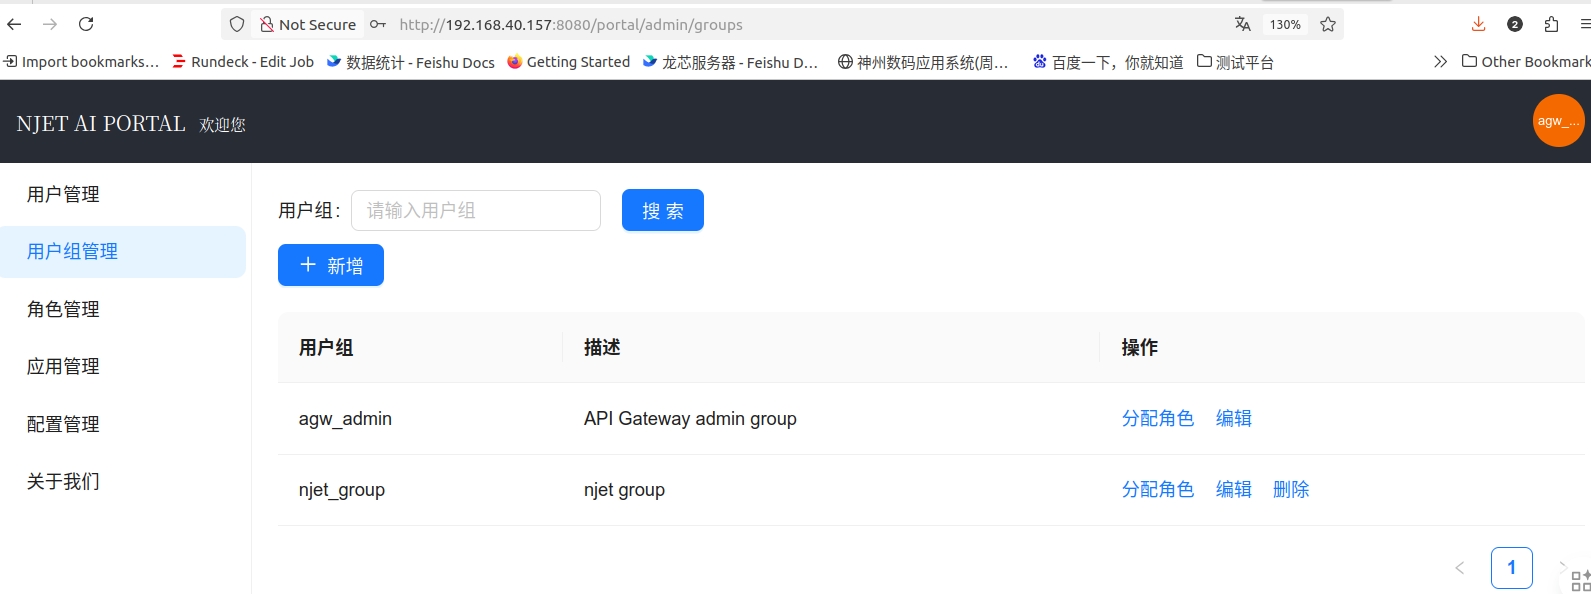Open the 测试平台 bookmark folder
The width and height of the screenshot is (1591, 594).
[1235, 62]
